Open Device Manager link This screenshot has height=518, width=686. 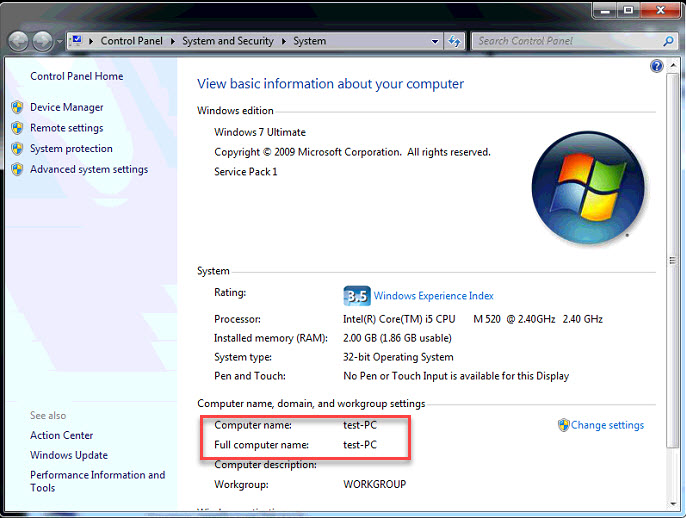66,107
